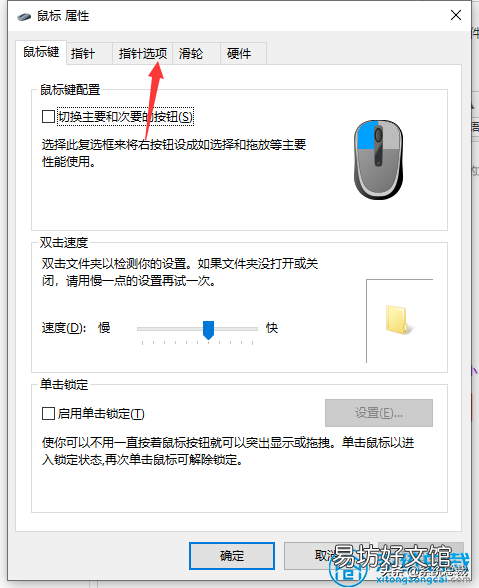The image size is (479, 588).
Task: Close the 鼠标 属性 dialog
Action: pyautogui.click(x=456, y=15)
